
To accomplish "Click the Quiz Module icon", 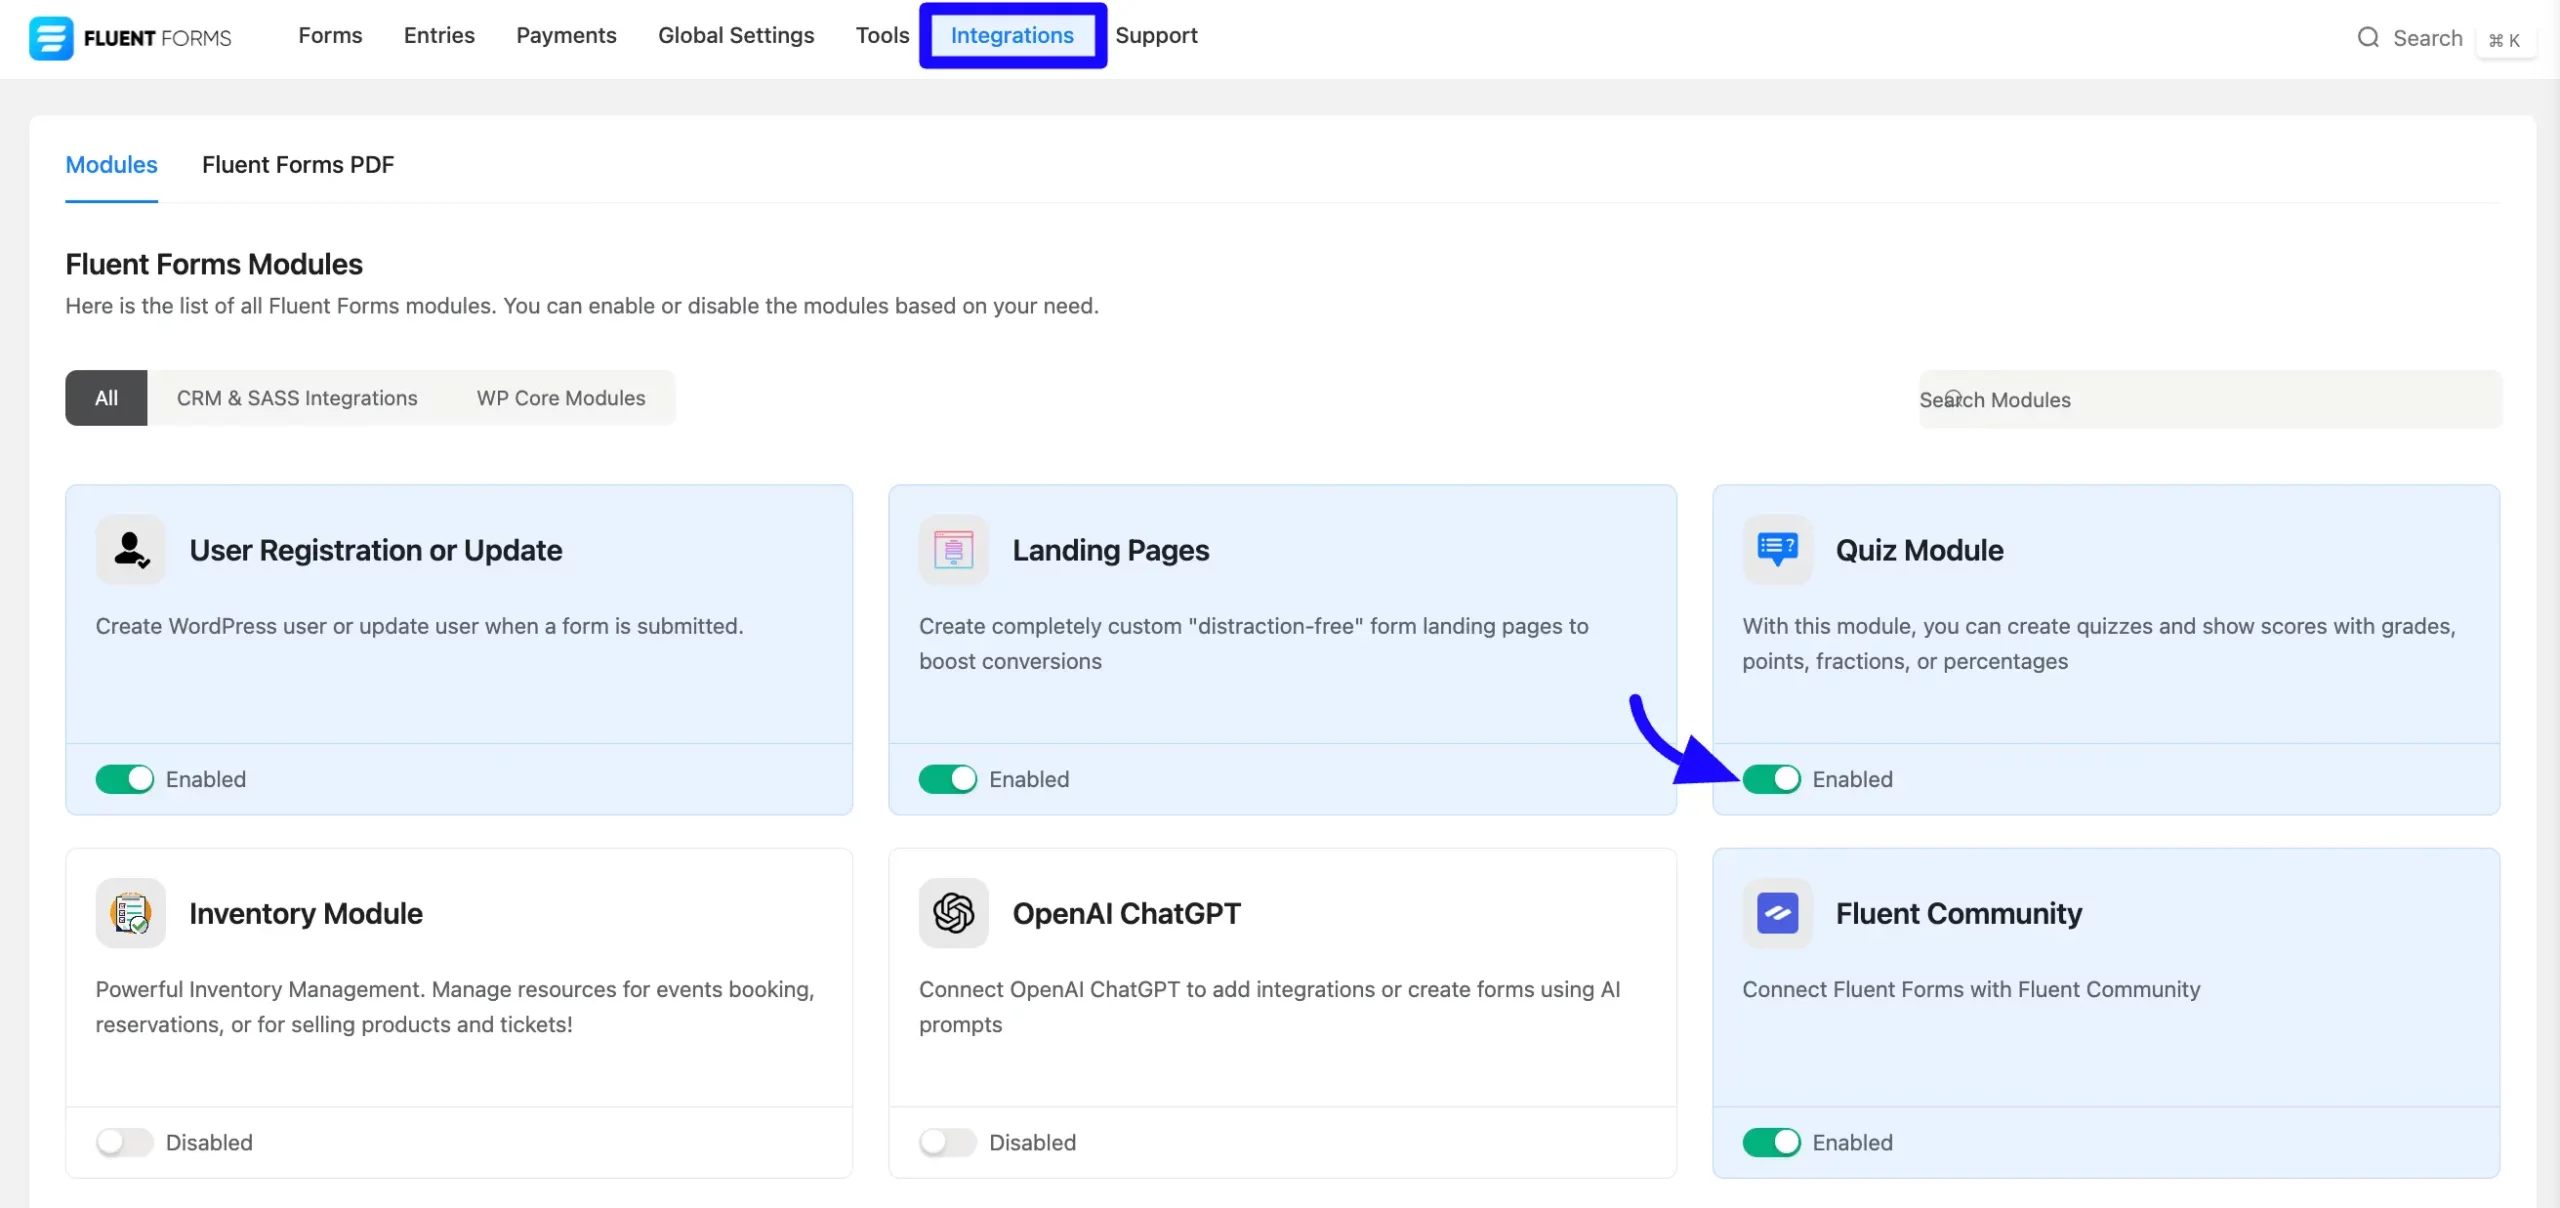I will coord(1776,549).
